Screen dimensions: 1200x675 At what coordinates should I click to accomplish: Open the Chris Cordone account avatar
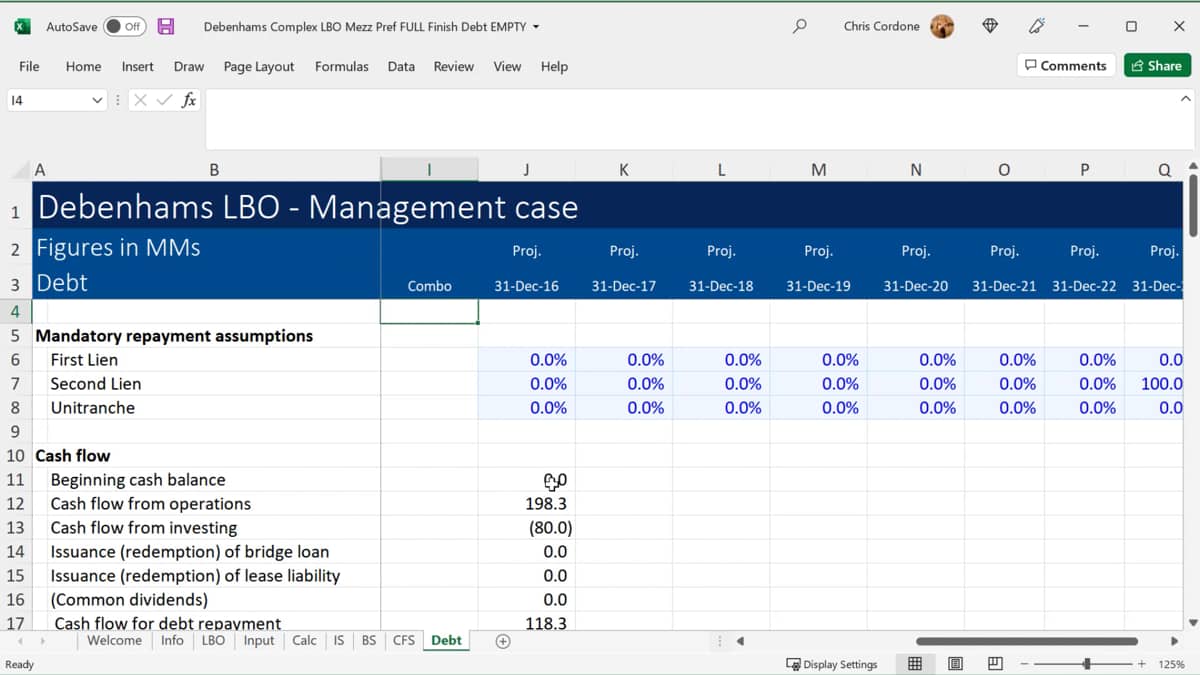pyautogui.click(x=941, y=27)
